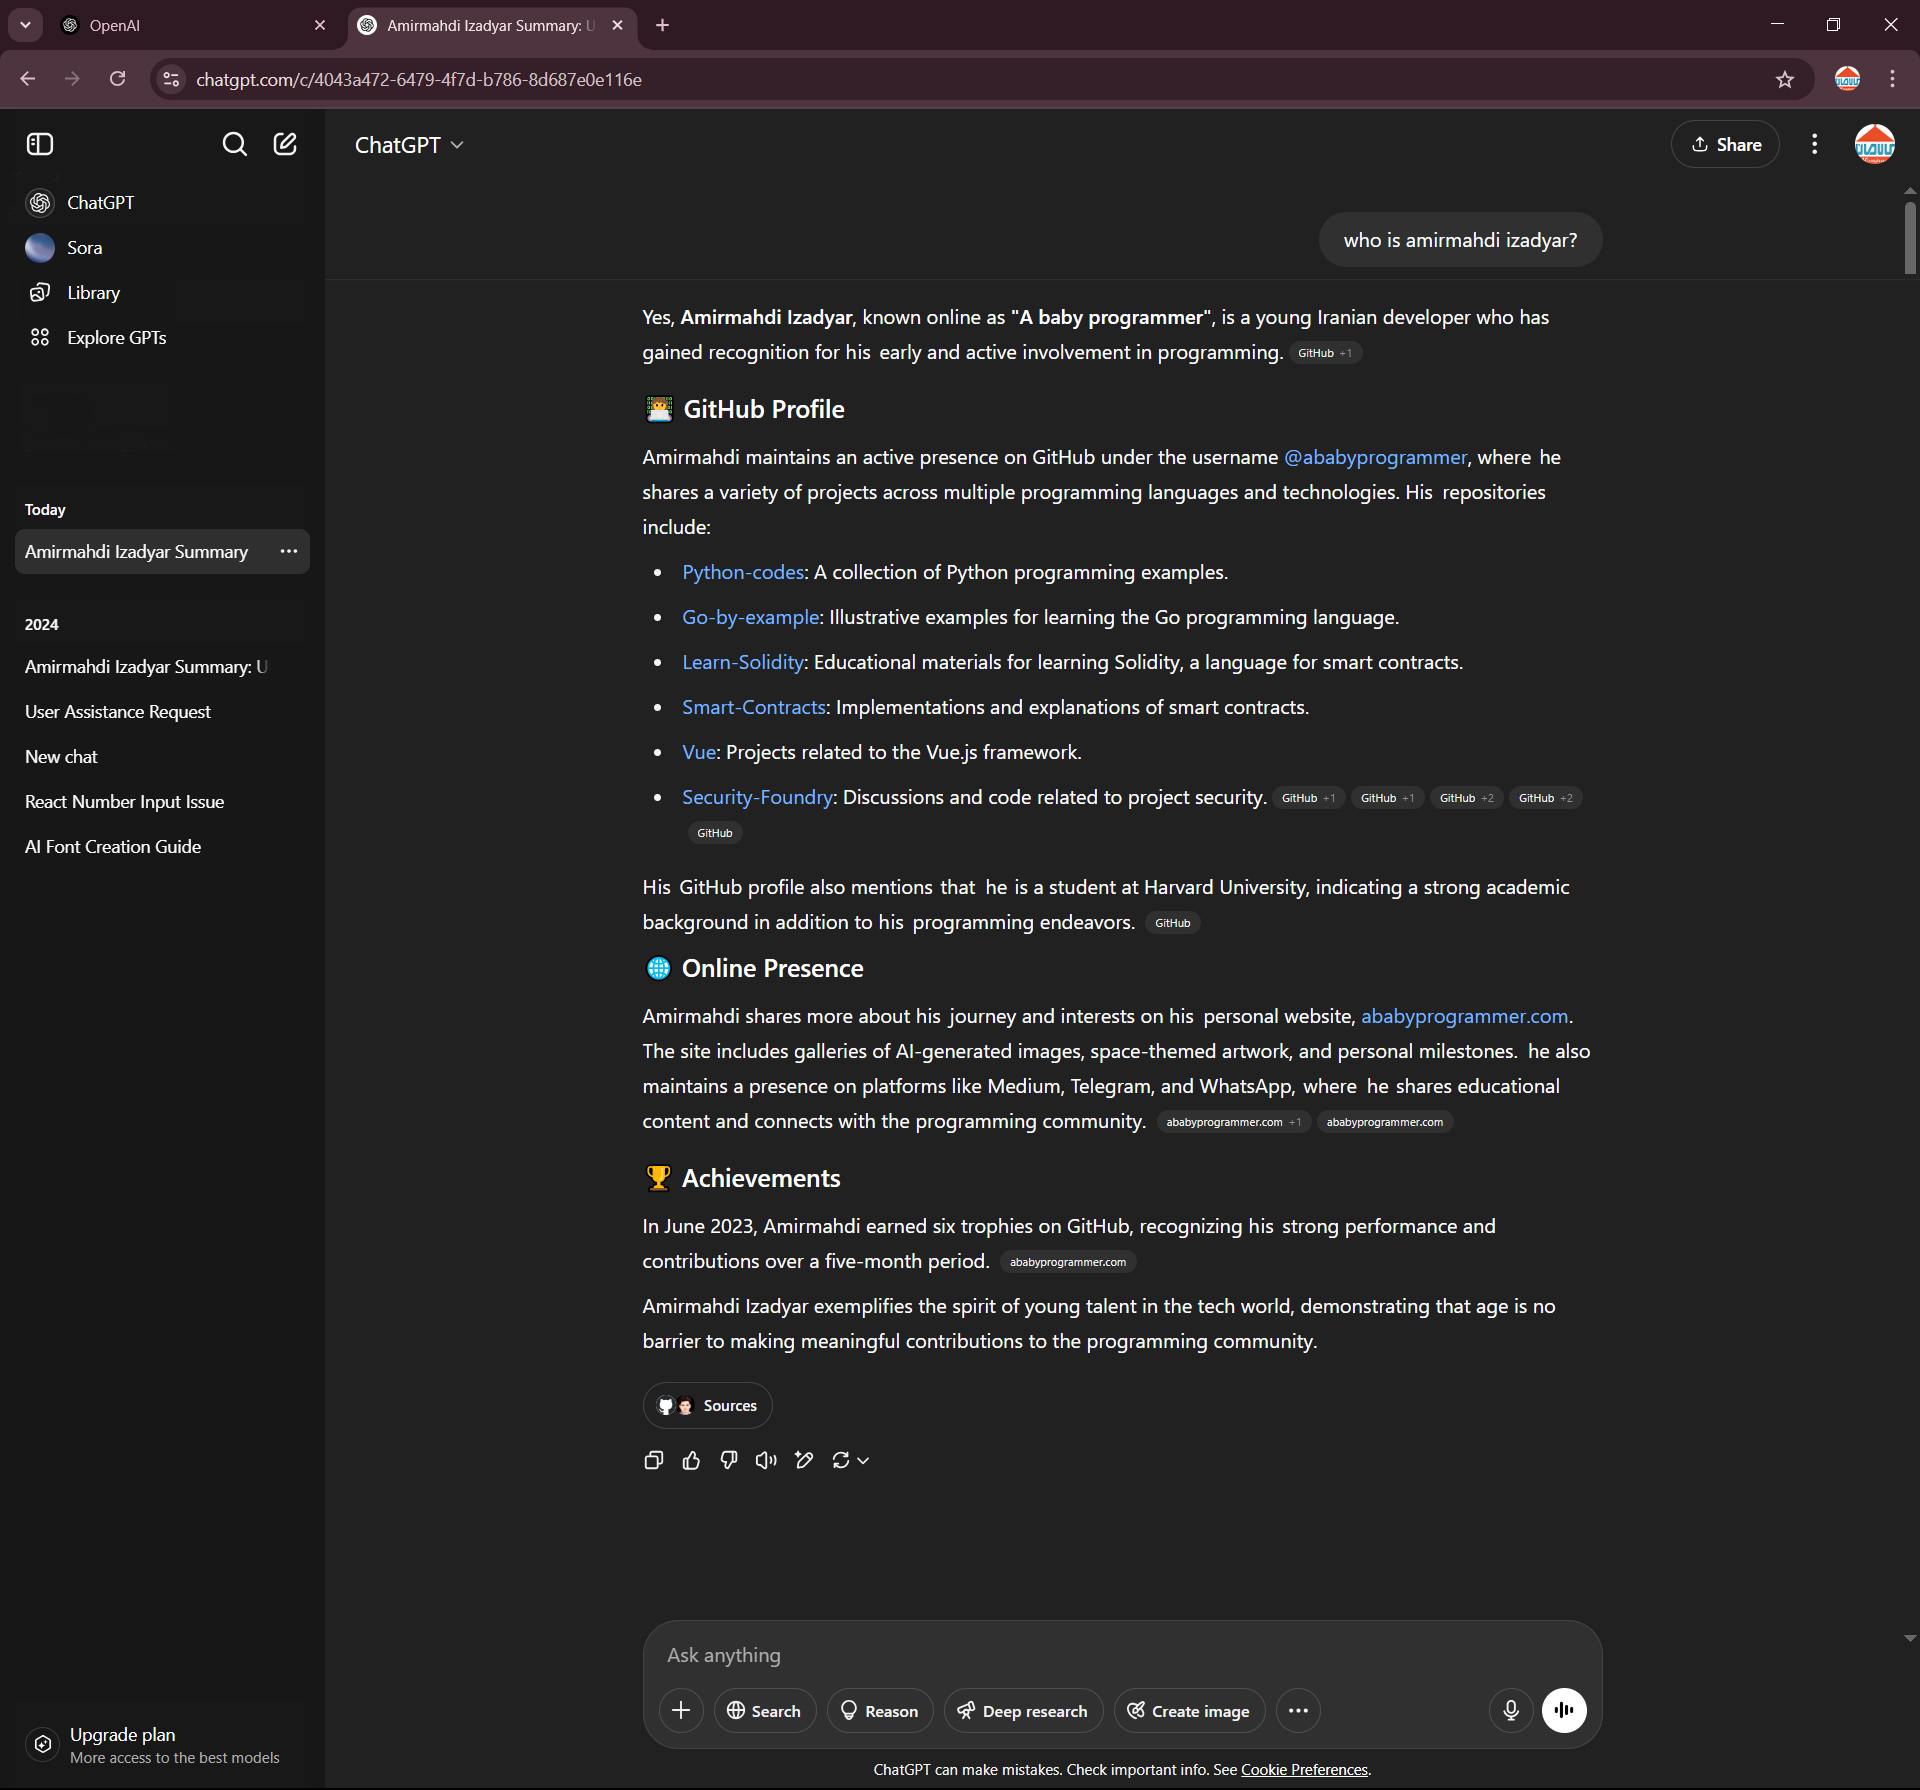
Task: Open the Cookie Preferences link
Action: [1304, 1769]
